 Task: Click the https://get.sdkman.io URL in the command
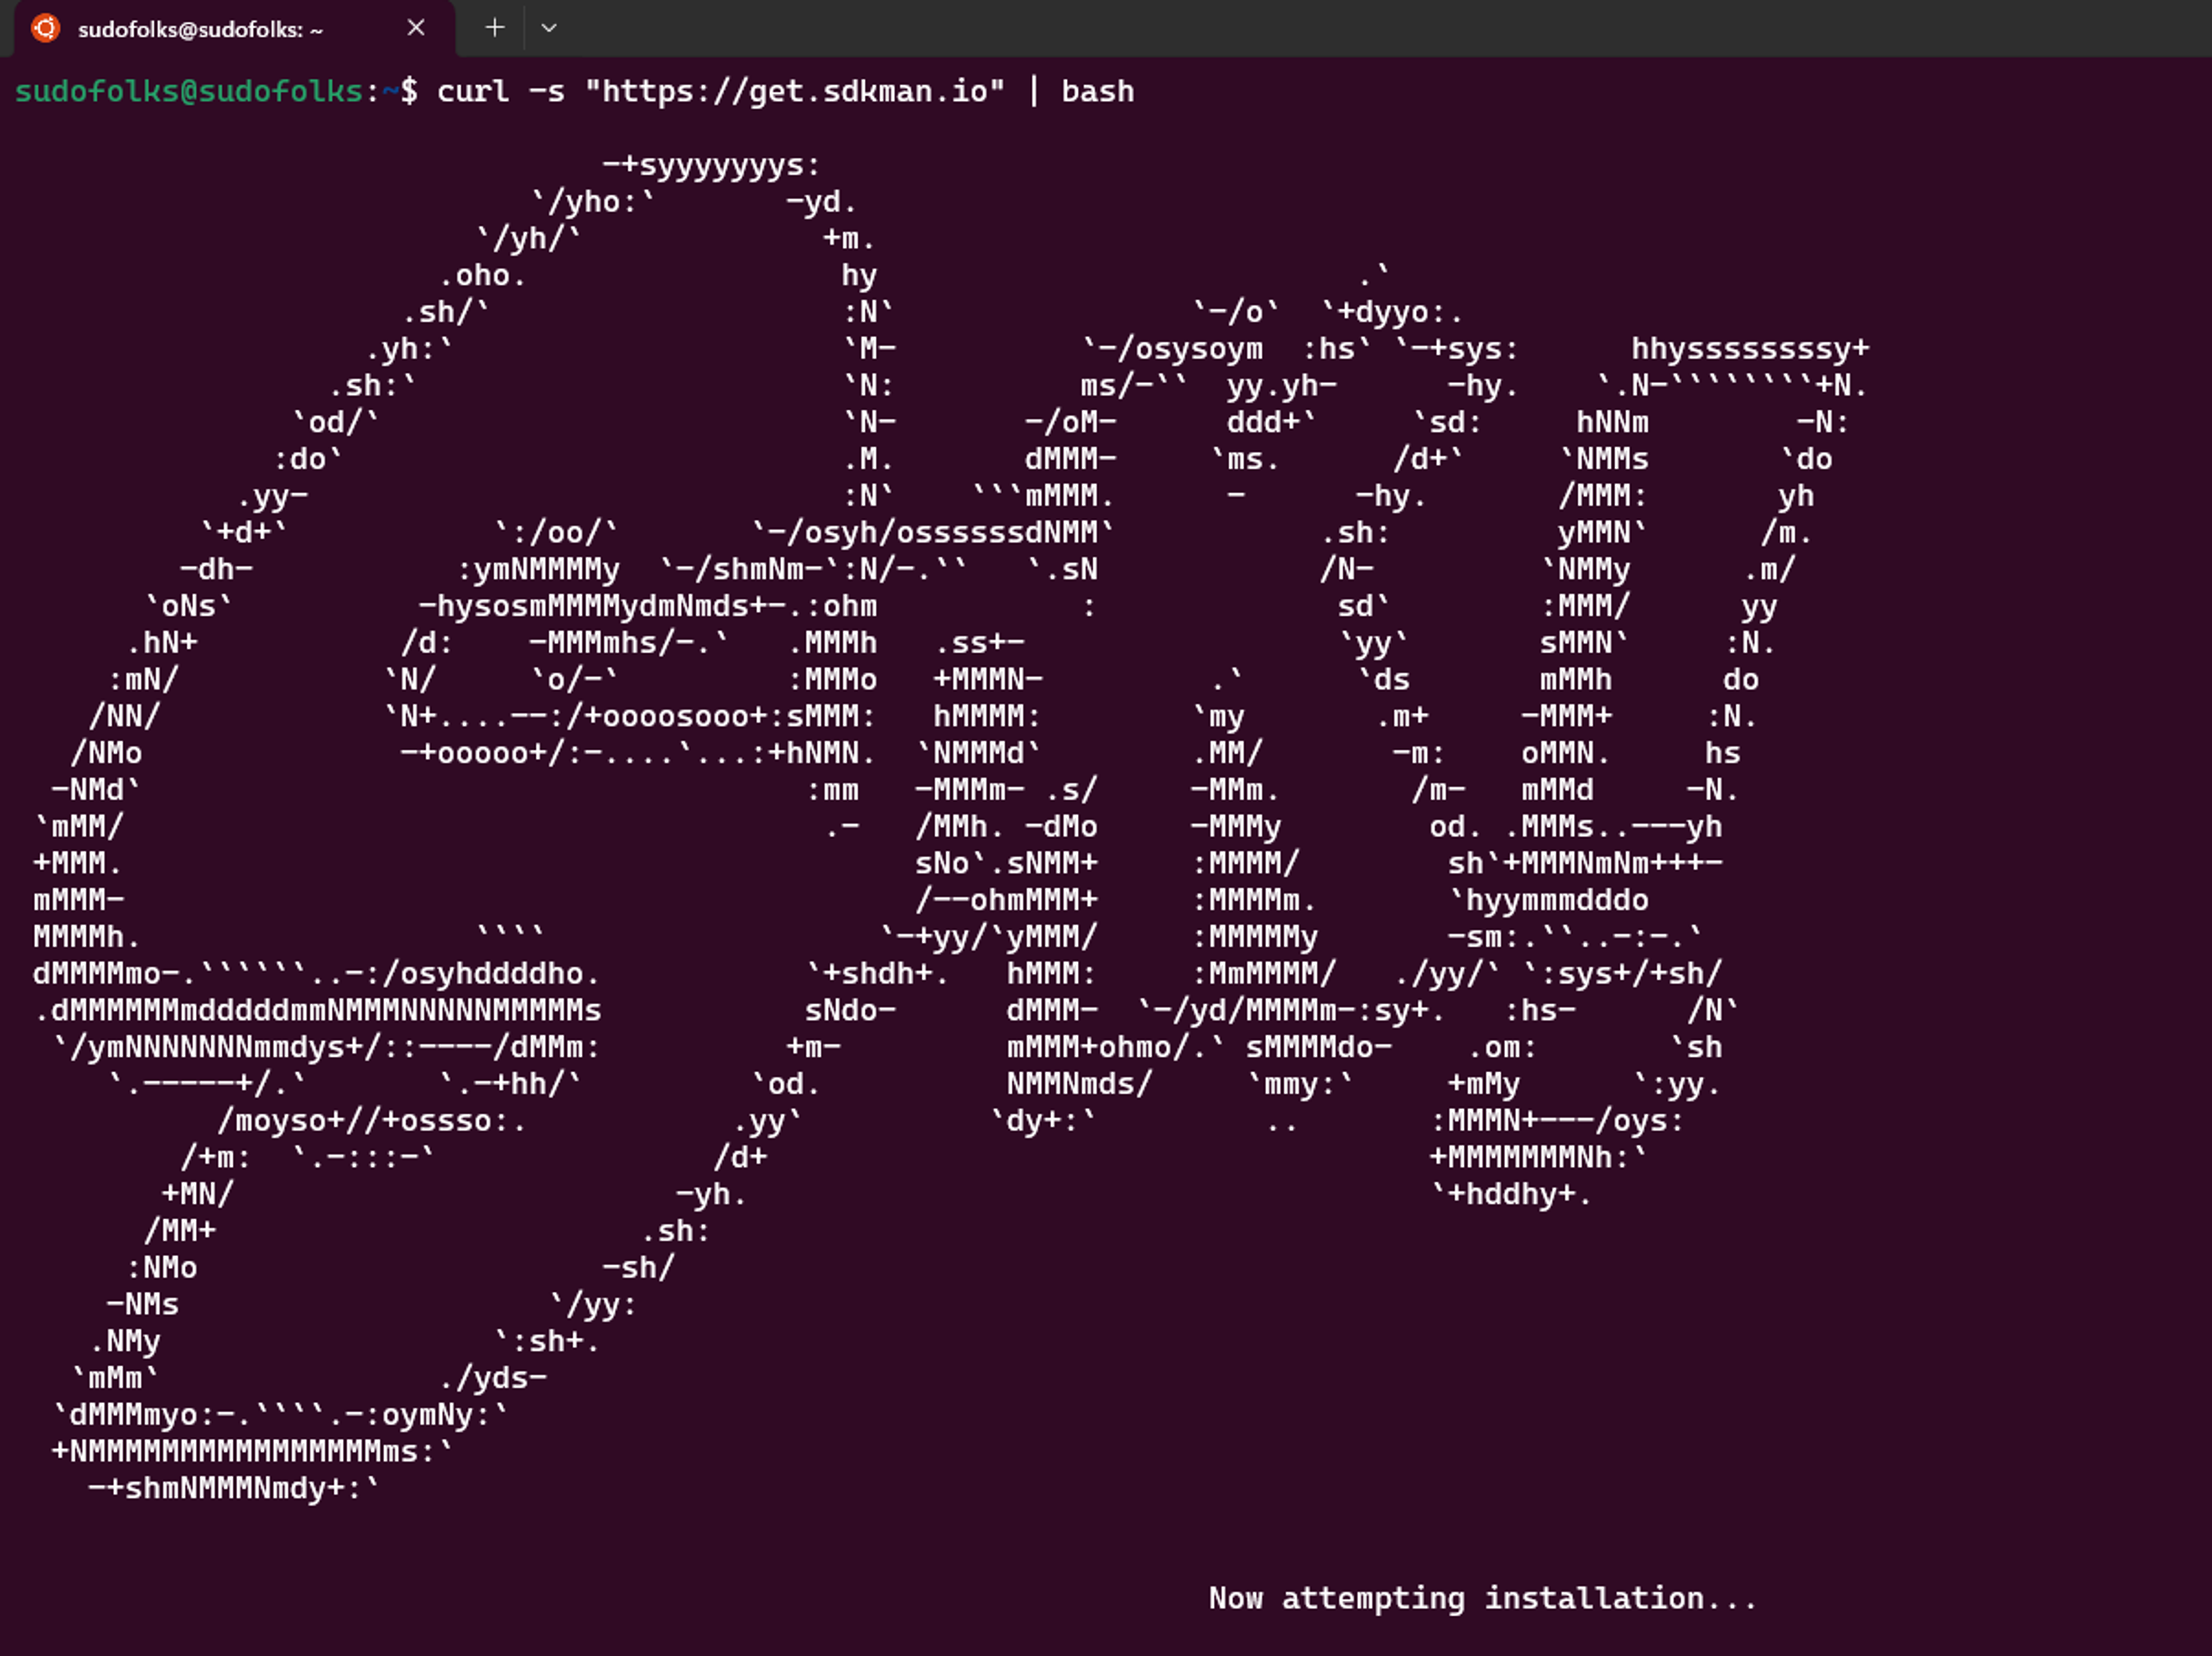794,92
